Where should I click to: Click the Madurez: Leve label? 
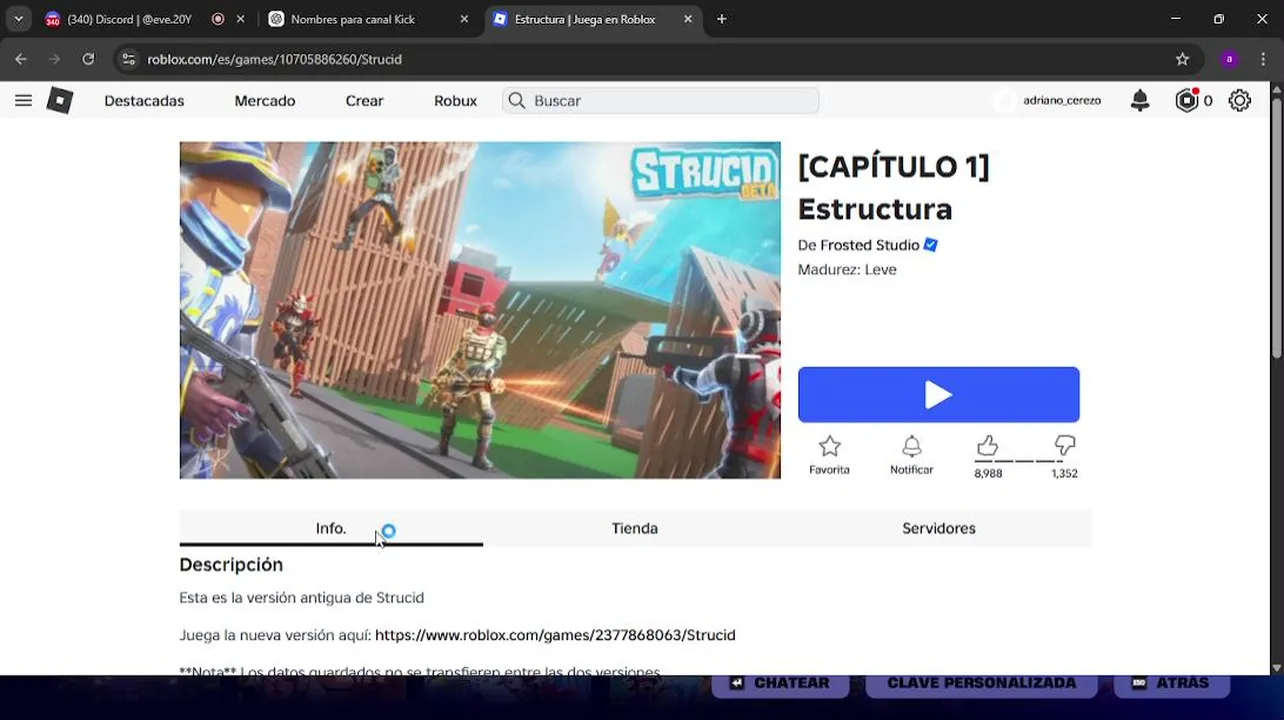(847, 269)
